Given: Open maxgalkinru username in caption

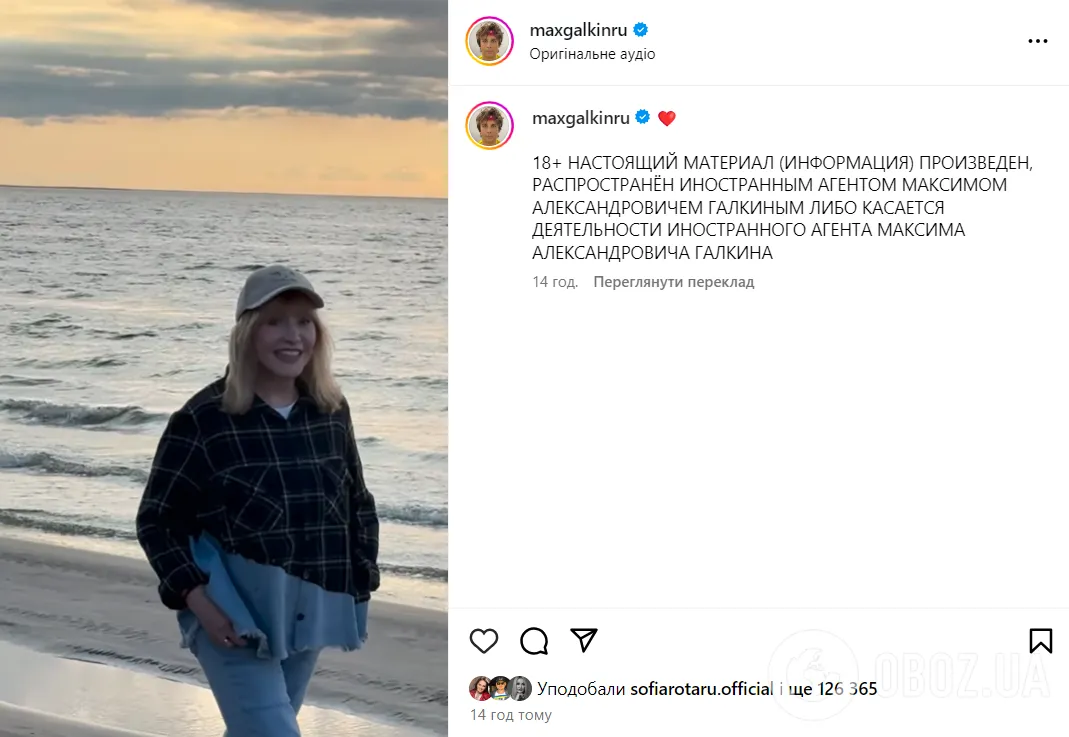Looking at the screenshot, I should (581, 118).
